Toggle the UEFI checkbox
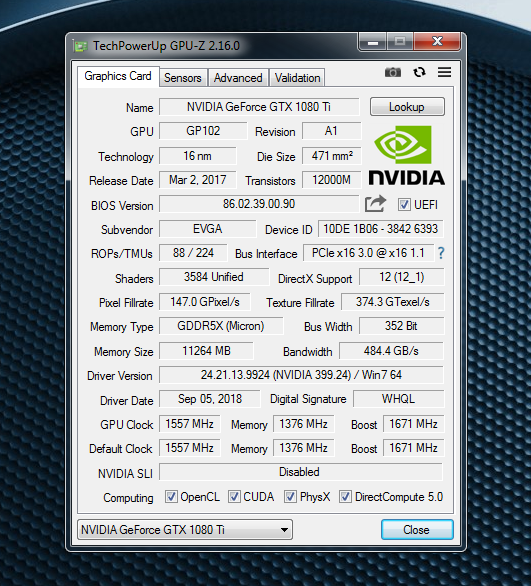Viewport: 531px width, 586px height. click(x=404, y=204)
